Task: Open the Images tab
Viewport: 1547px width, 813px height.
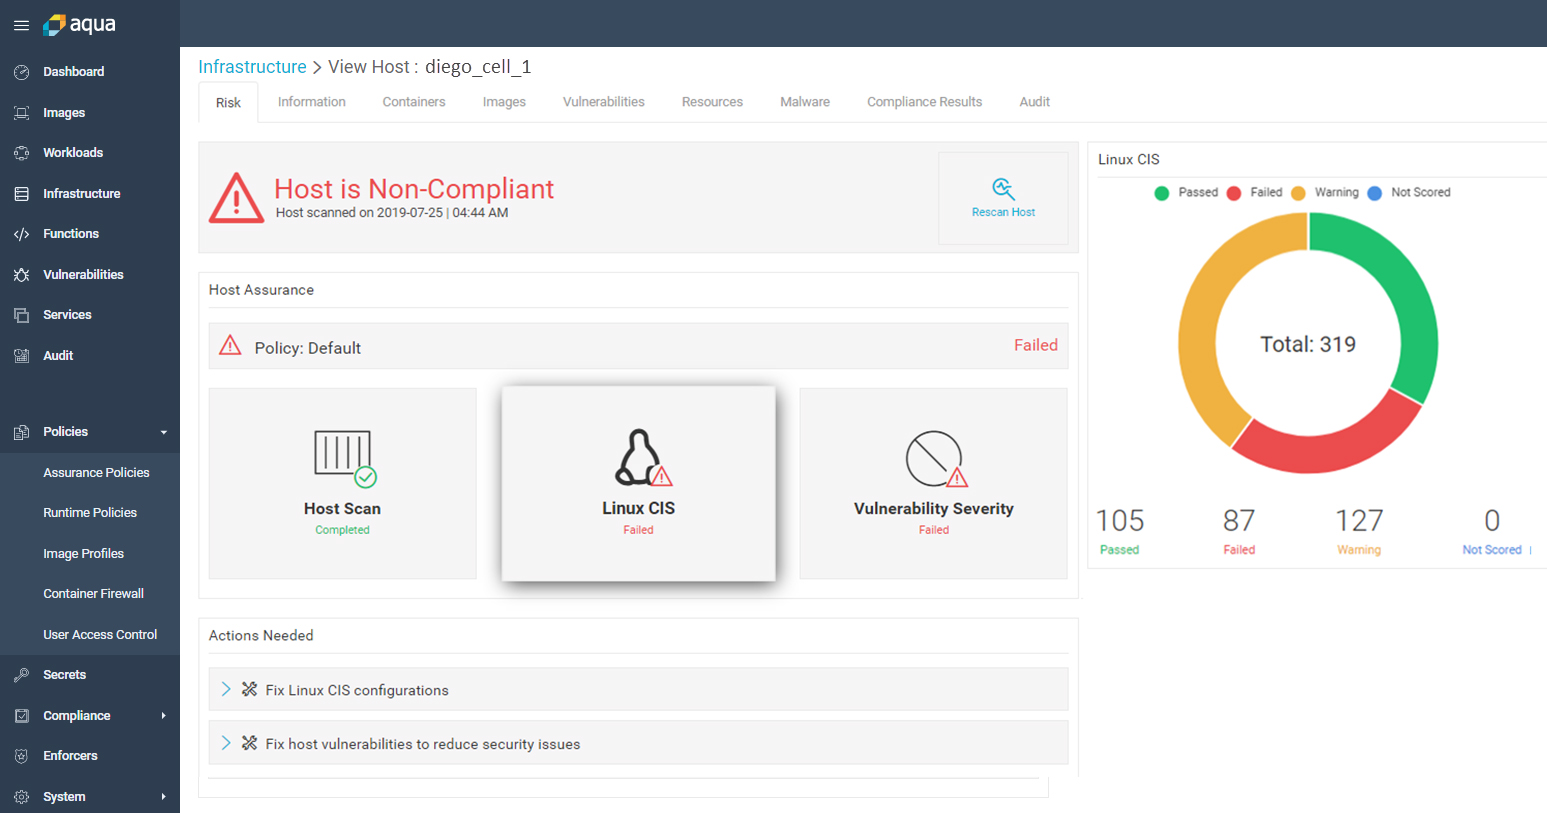Action: click(x=504, y=102)
